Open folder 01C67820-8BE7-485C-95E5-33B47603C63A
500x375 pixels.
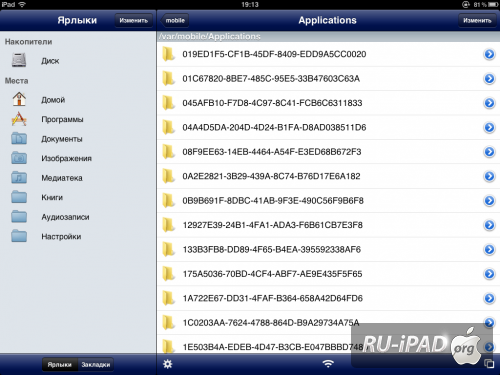coord(328,78)
